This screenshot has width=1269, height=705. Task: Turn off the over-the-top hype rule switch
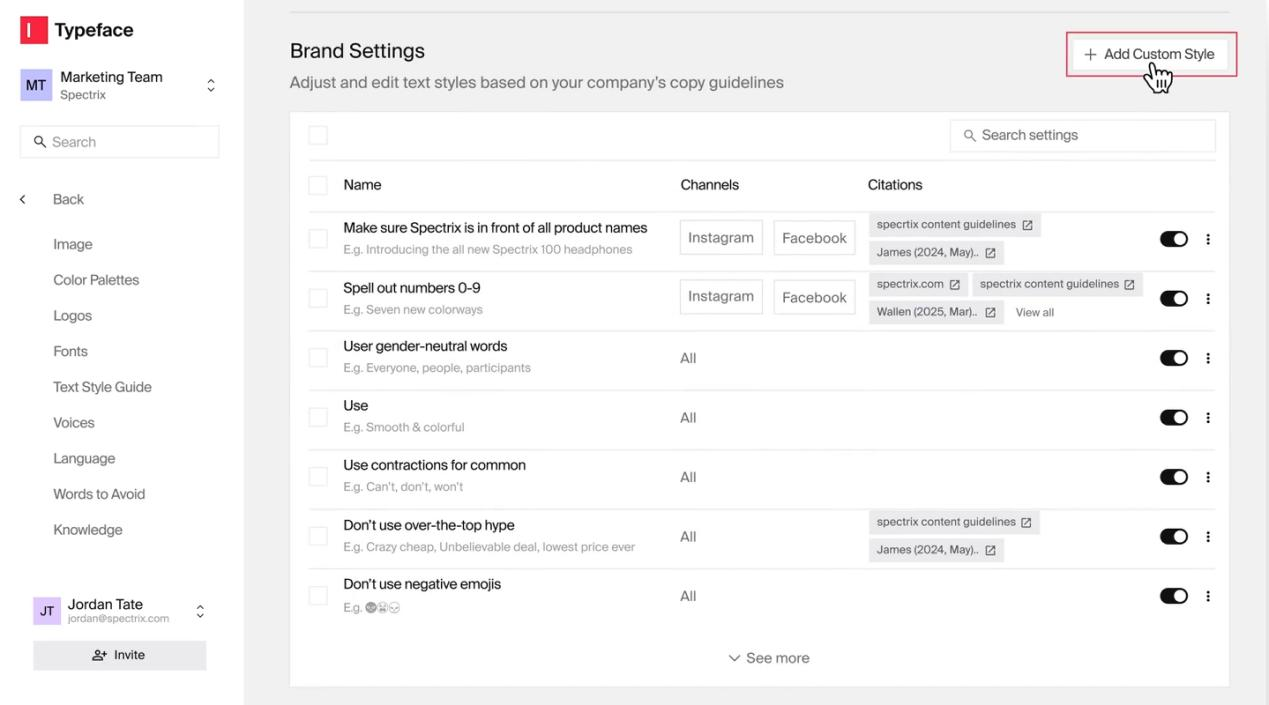[x=1173, y=537]
